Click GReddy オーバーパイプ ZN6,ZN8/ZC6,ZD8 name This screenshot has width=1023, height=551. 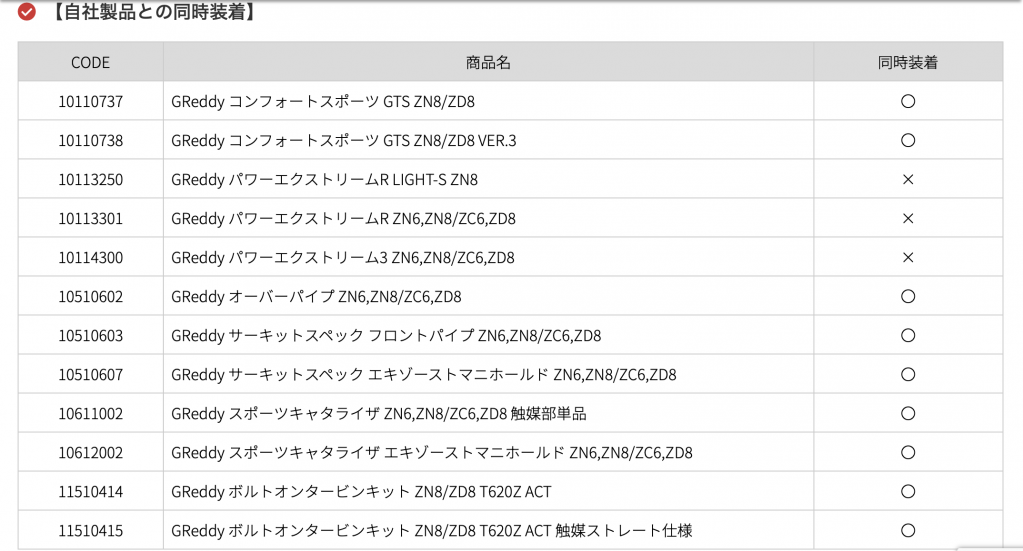[x=316, y=297]
